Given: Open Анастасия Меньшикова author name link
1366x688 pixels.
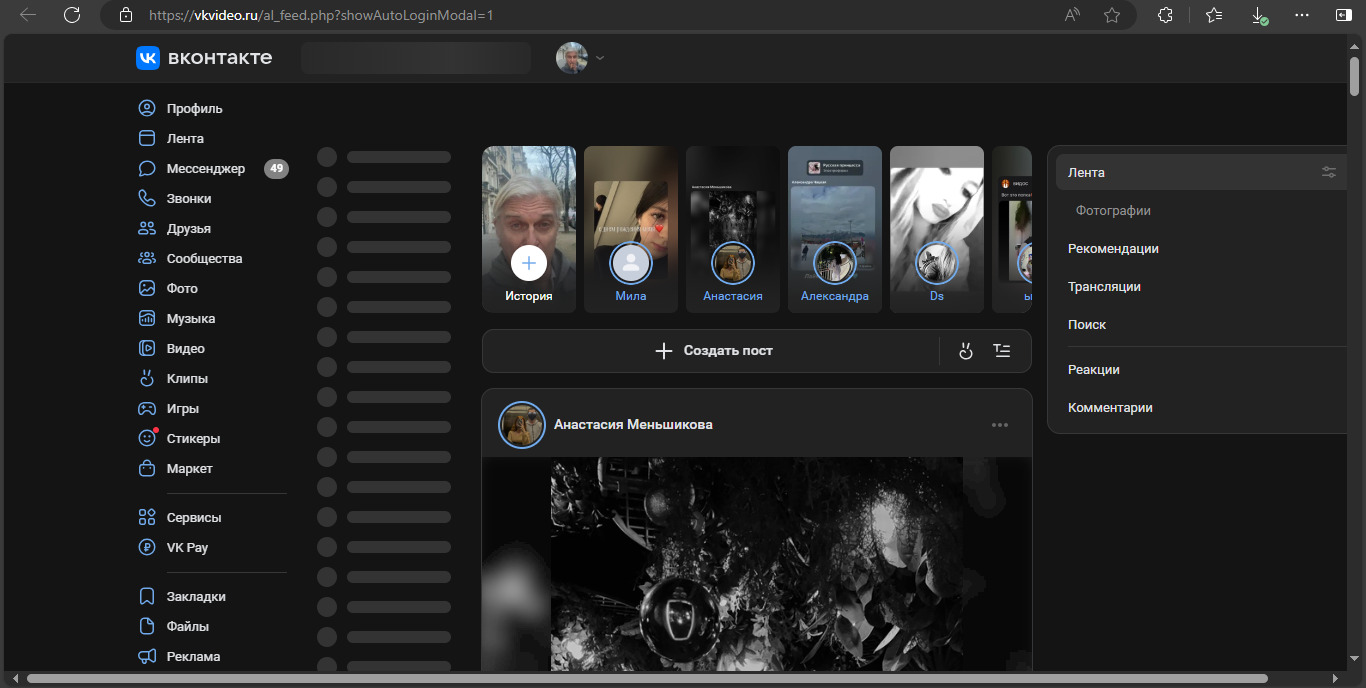Looking at the screenshot, I should [x=633, y=425].
